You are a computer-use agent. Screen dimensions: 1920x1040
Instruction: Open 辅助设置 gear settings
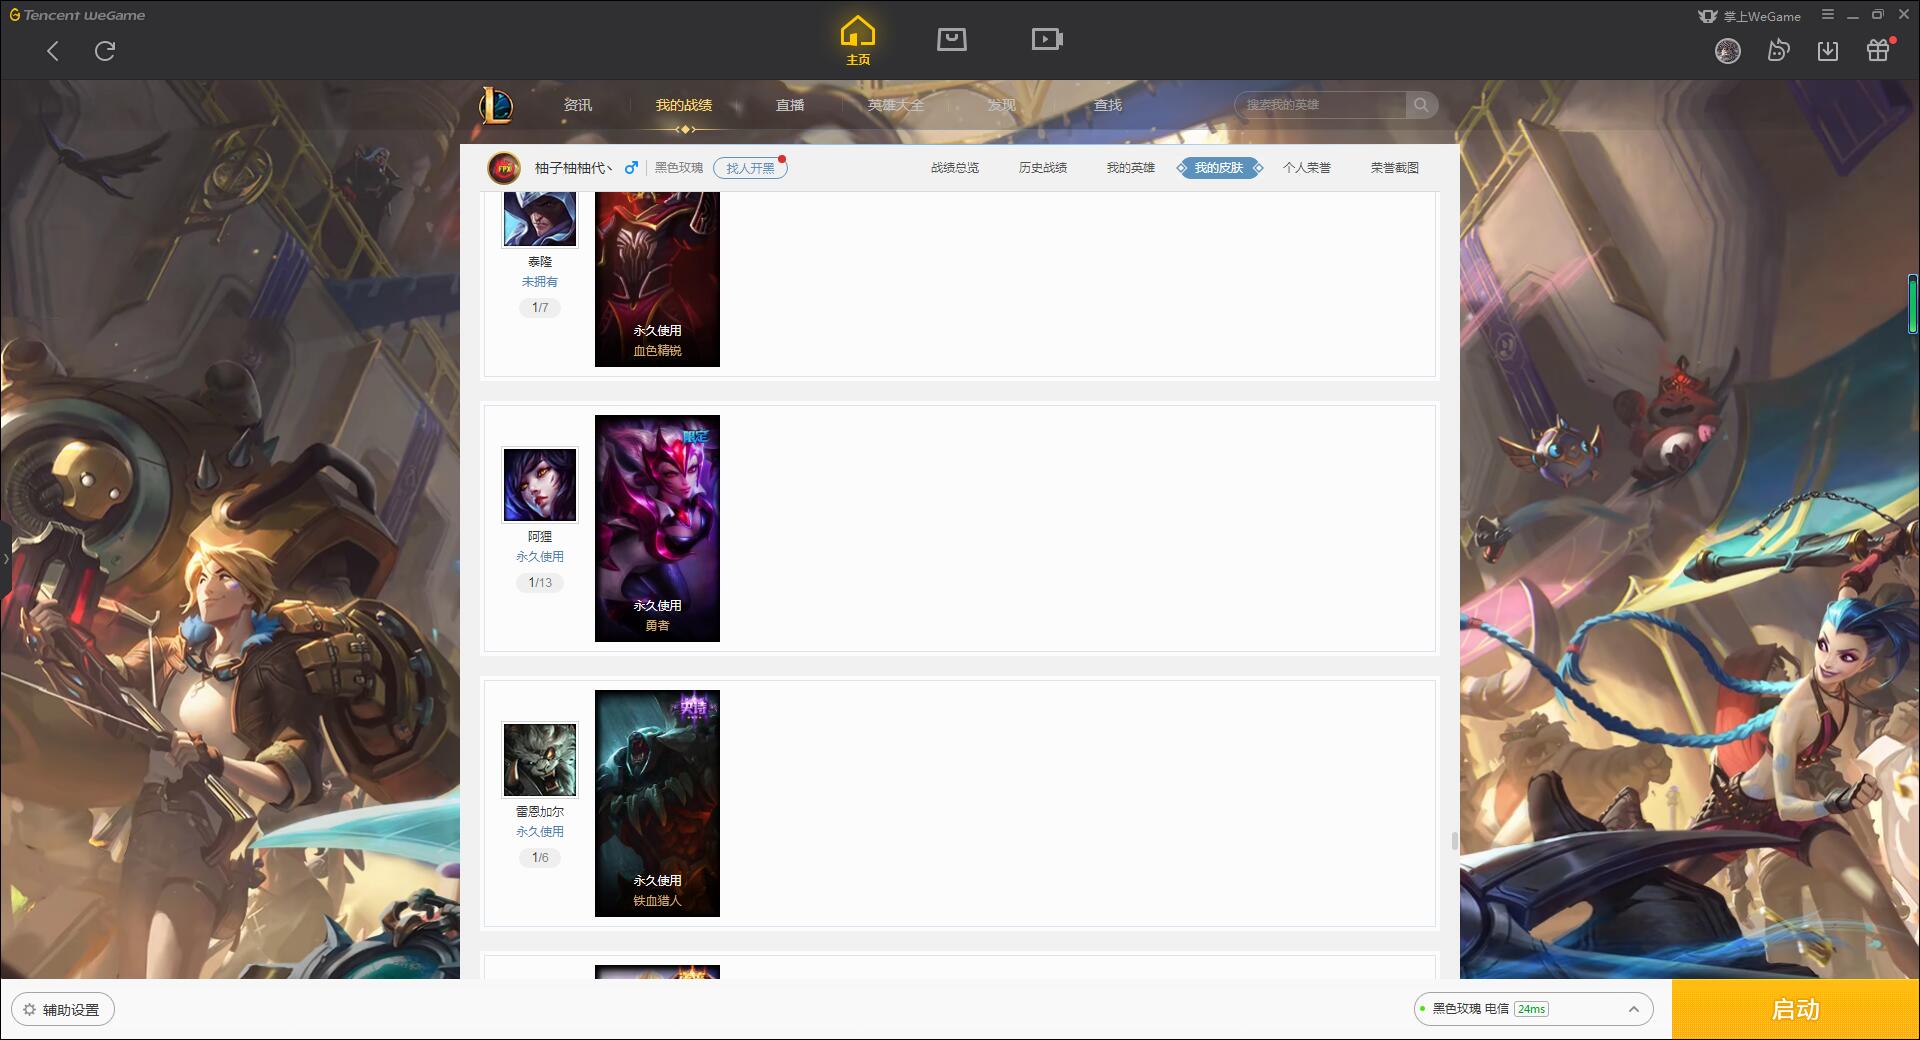pos(62,1010)
